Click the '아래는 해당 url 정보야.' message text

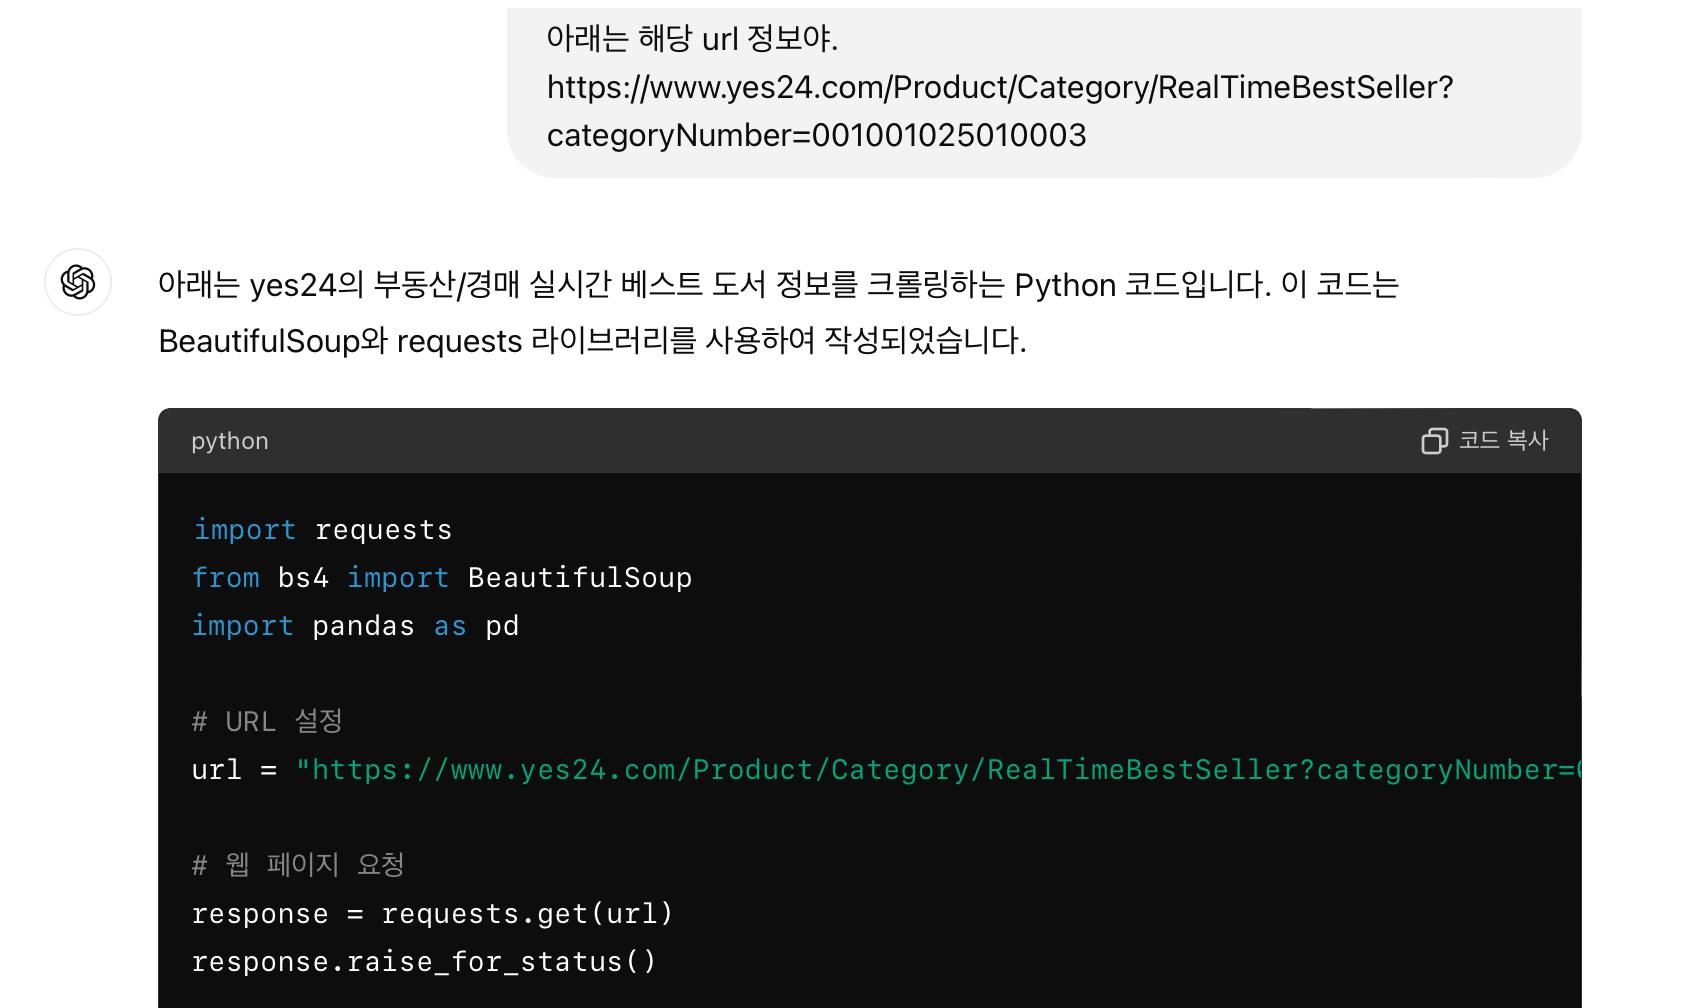click(x=692, y=39)
